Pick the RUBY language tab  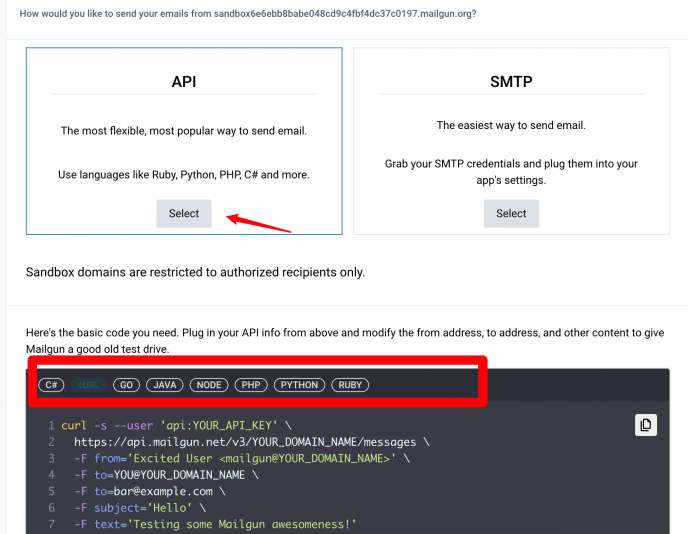coord(350,385)
